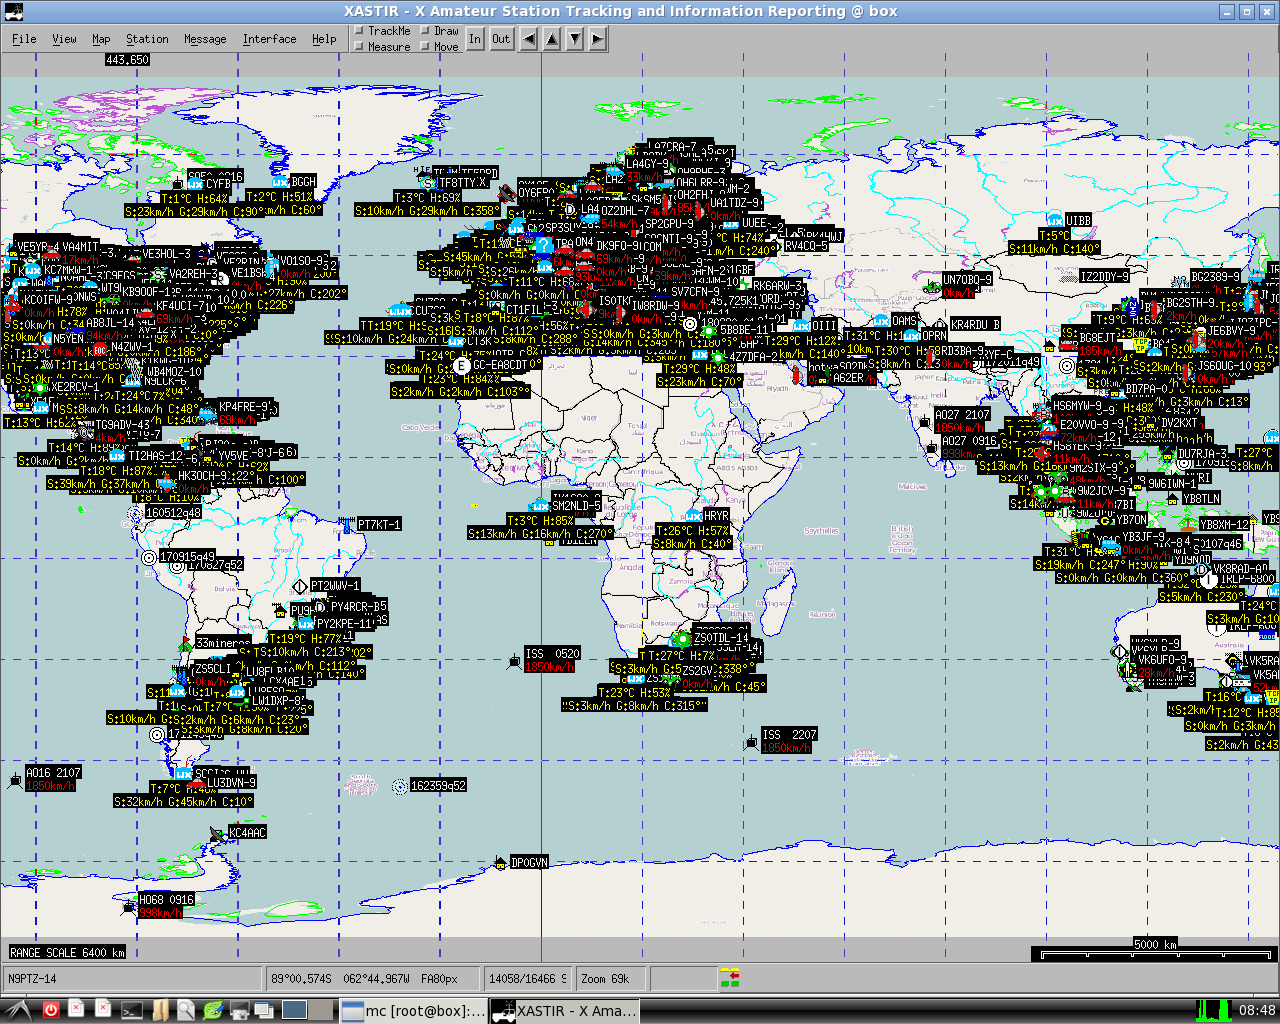Click the KP4FRE-9 station label
The height and width of the screenshot is (1024, 1280).
tap(244, 407)
